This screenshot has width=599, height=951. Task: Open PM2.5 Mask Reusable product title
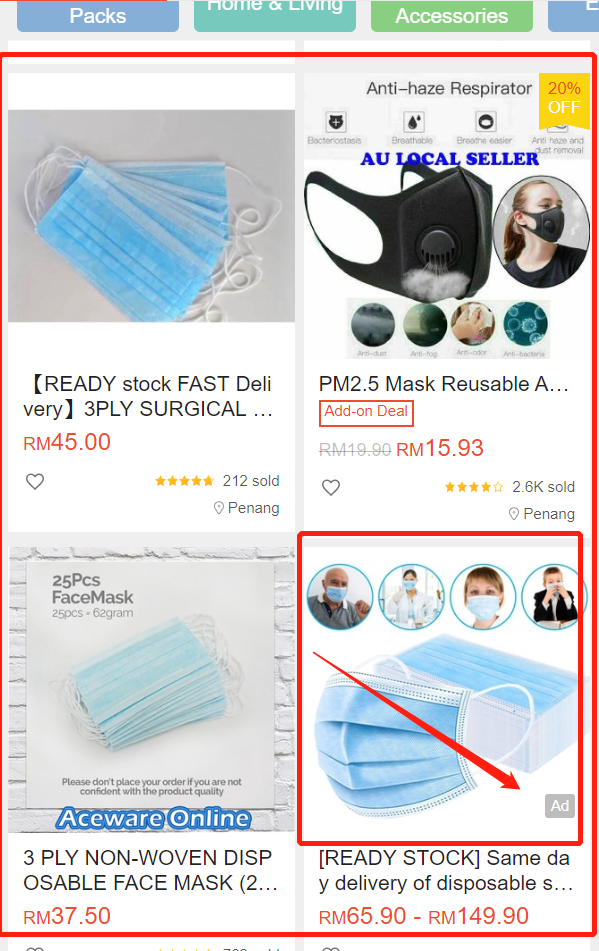click(444, 384)
